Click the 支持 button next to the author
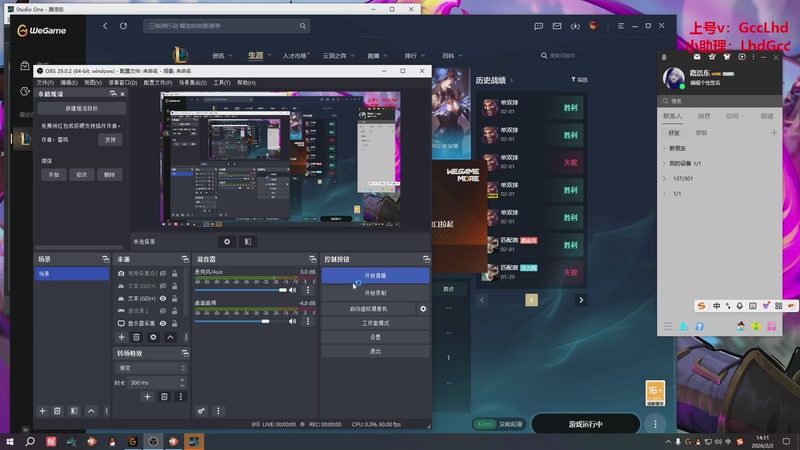The width and height of the screenshot is (800, 450). pos(110,140)
